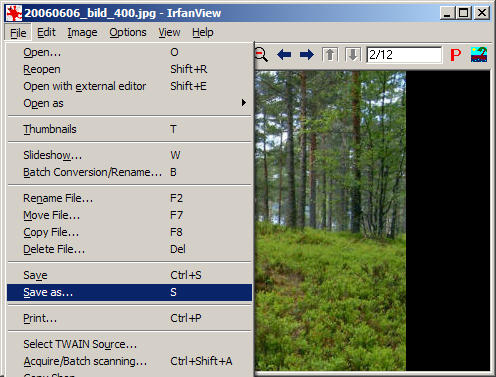Minimize the IrfanView window
This screenshot has width=496, height=377.
(x=447, y=13)
